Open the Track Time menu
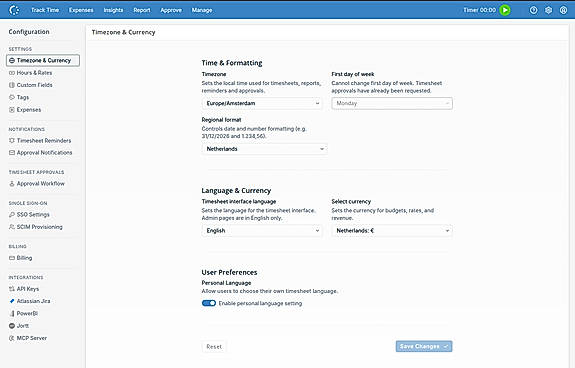This screenshot has height=368, width=575. [x=45, y=10]
